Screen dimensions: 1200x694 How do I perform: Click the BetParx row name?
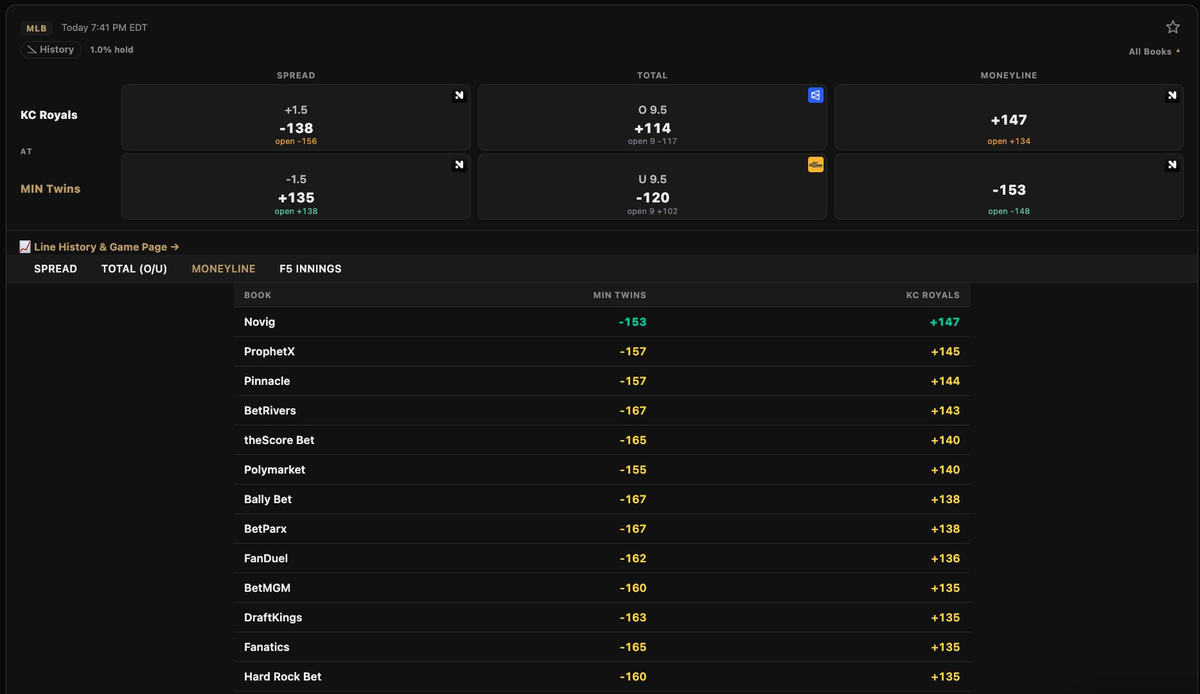click(265, 529)
